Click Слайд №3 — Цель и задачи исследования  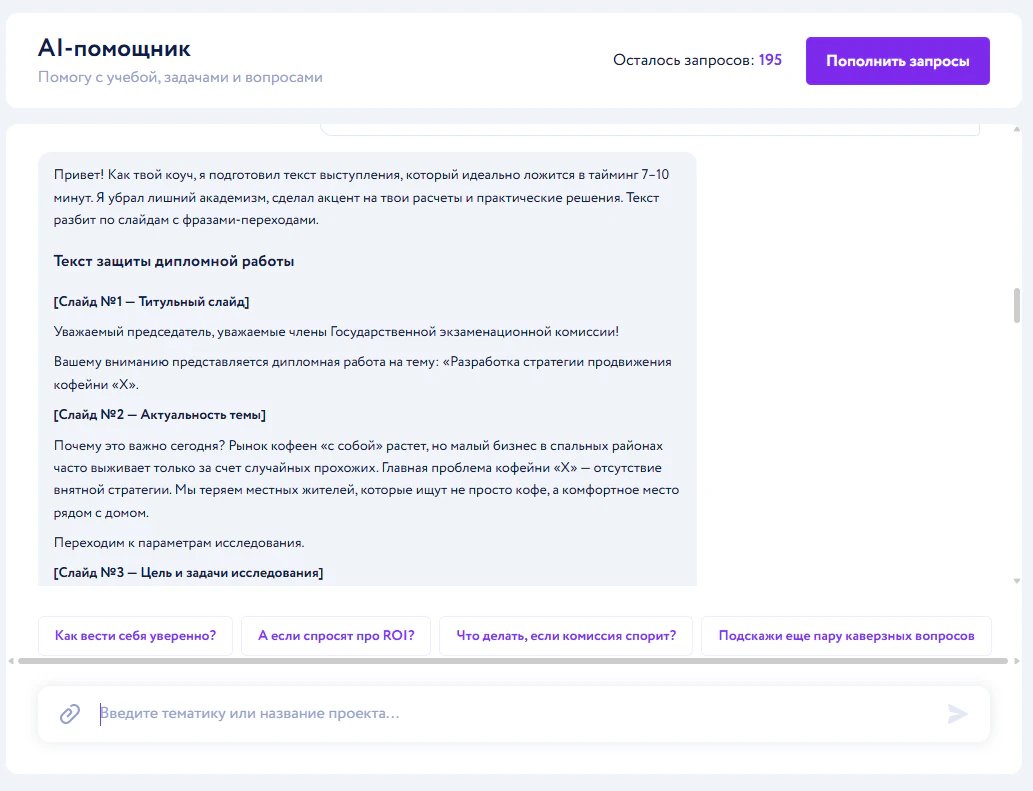pyautogui.click(x=188, y=573)
